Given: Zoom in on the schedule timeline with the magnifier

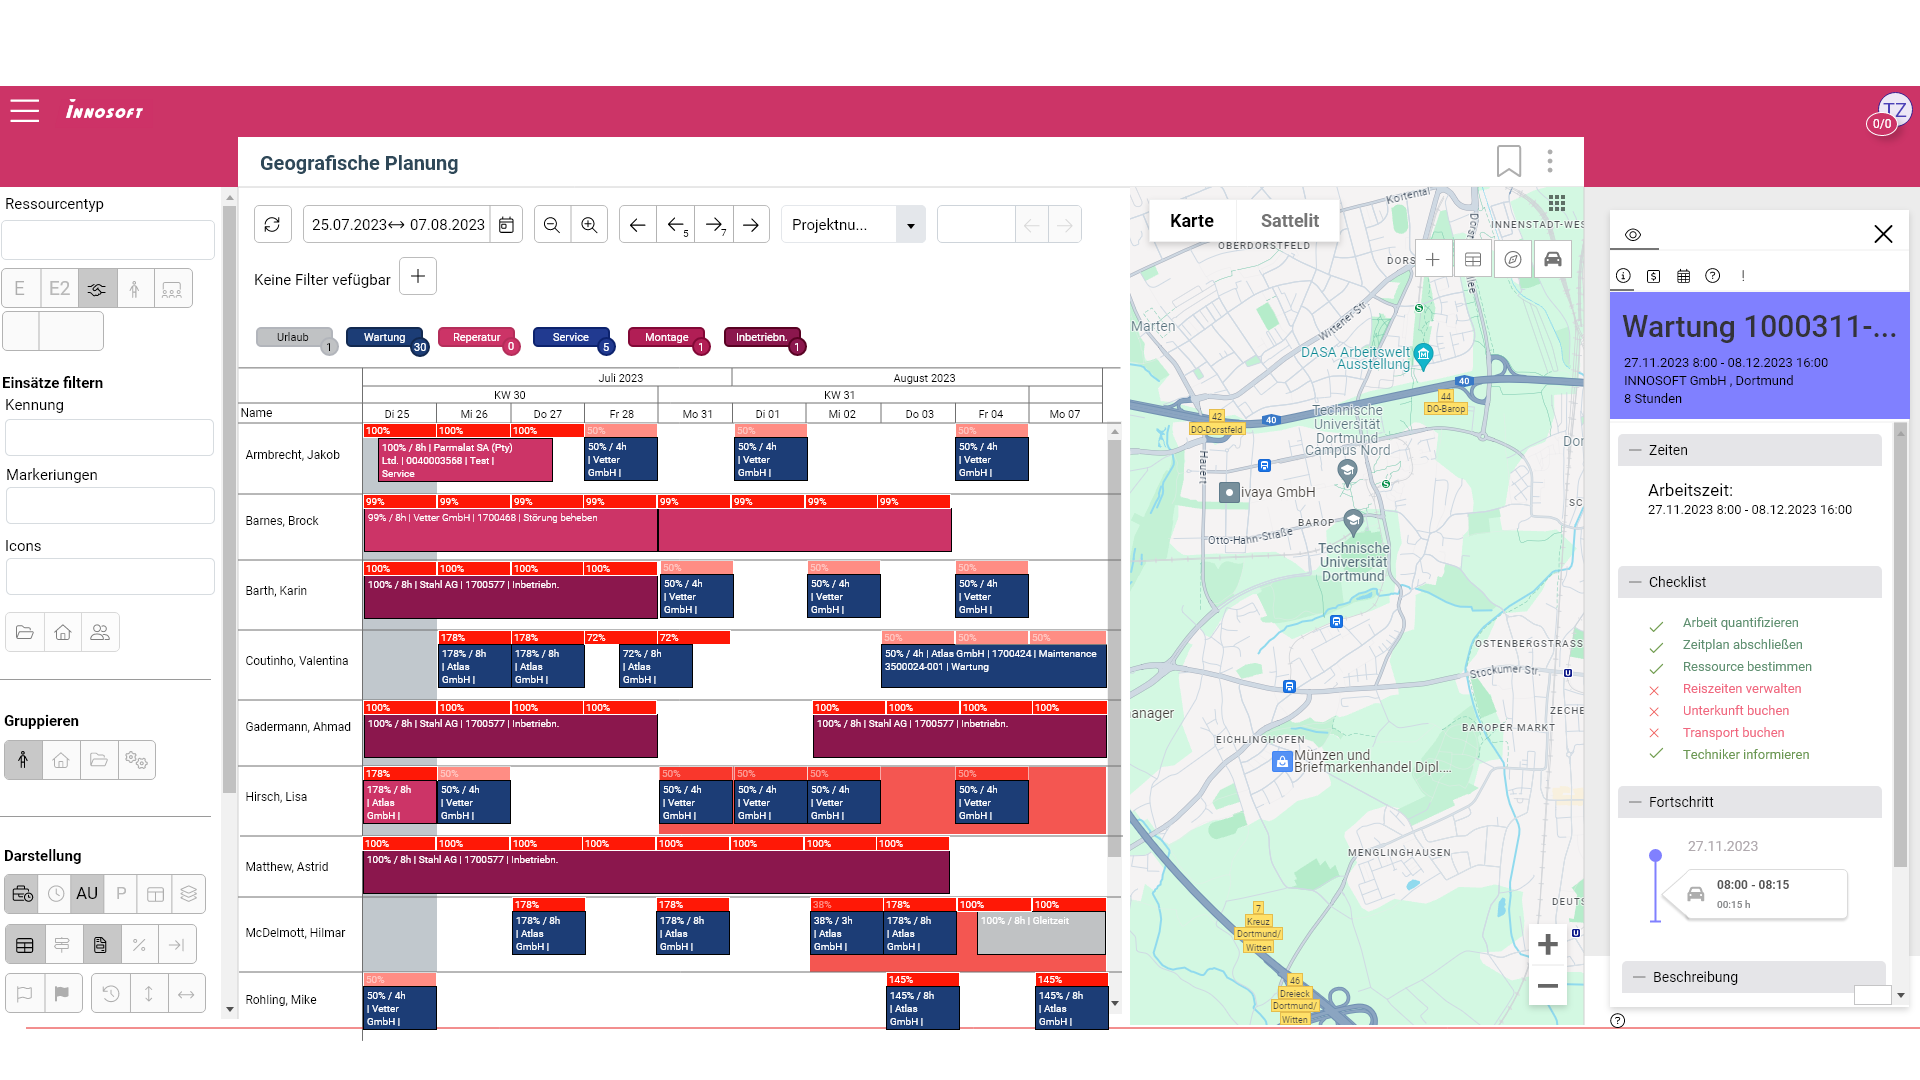Looking at the screenshot, I should pos(589,224).
